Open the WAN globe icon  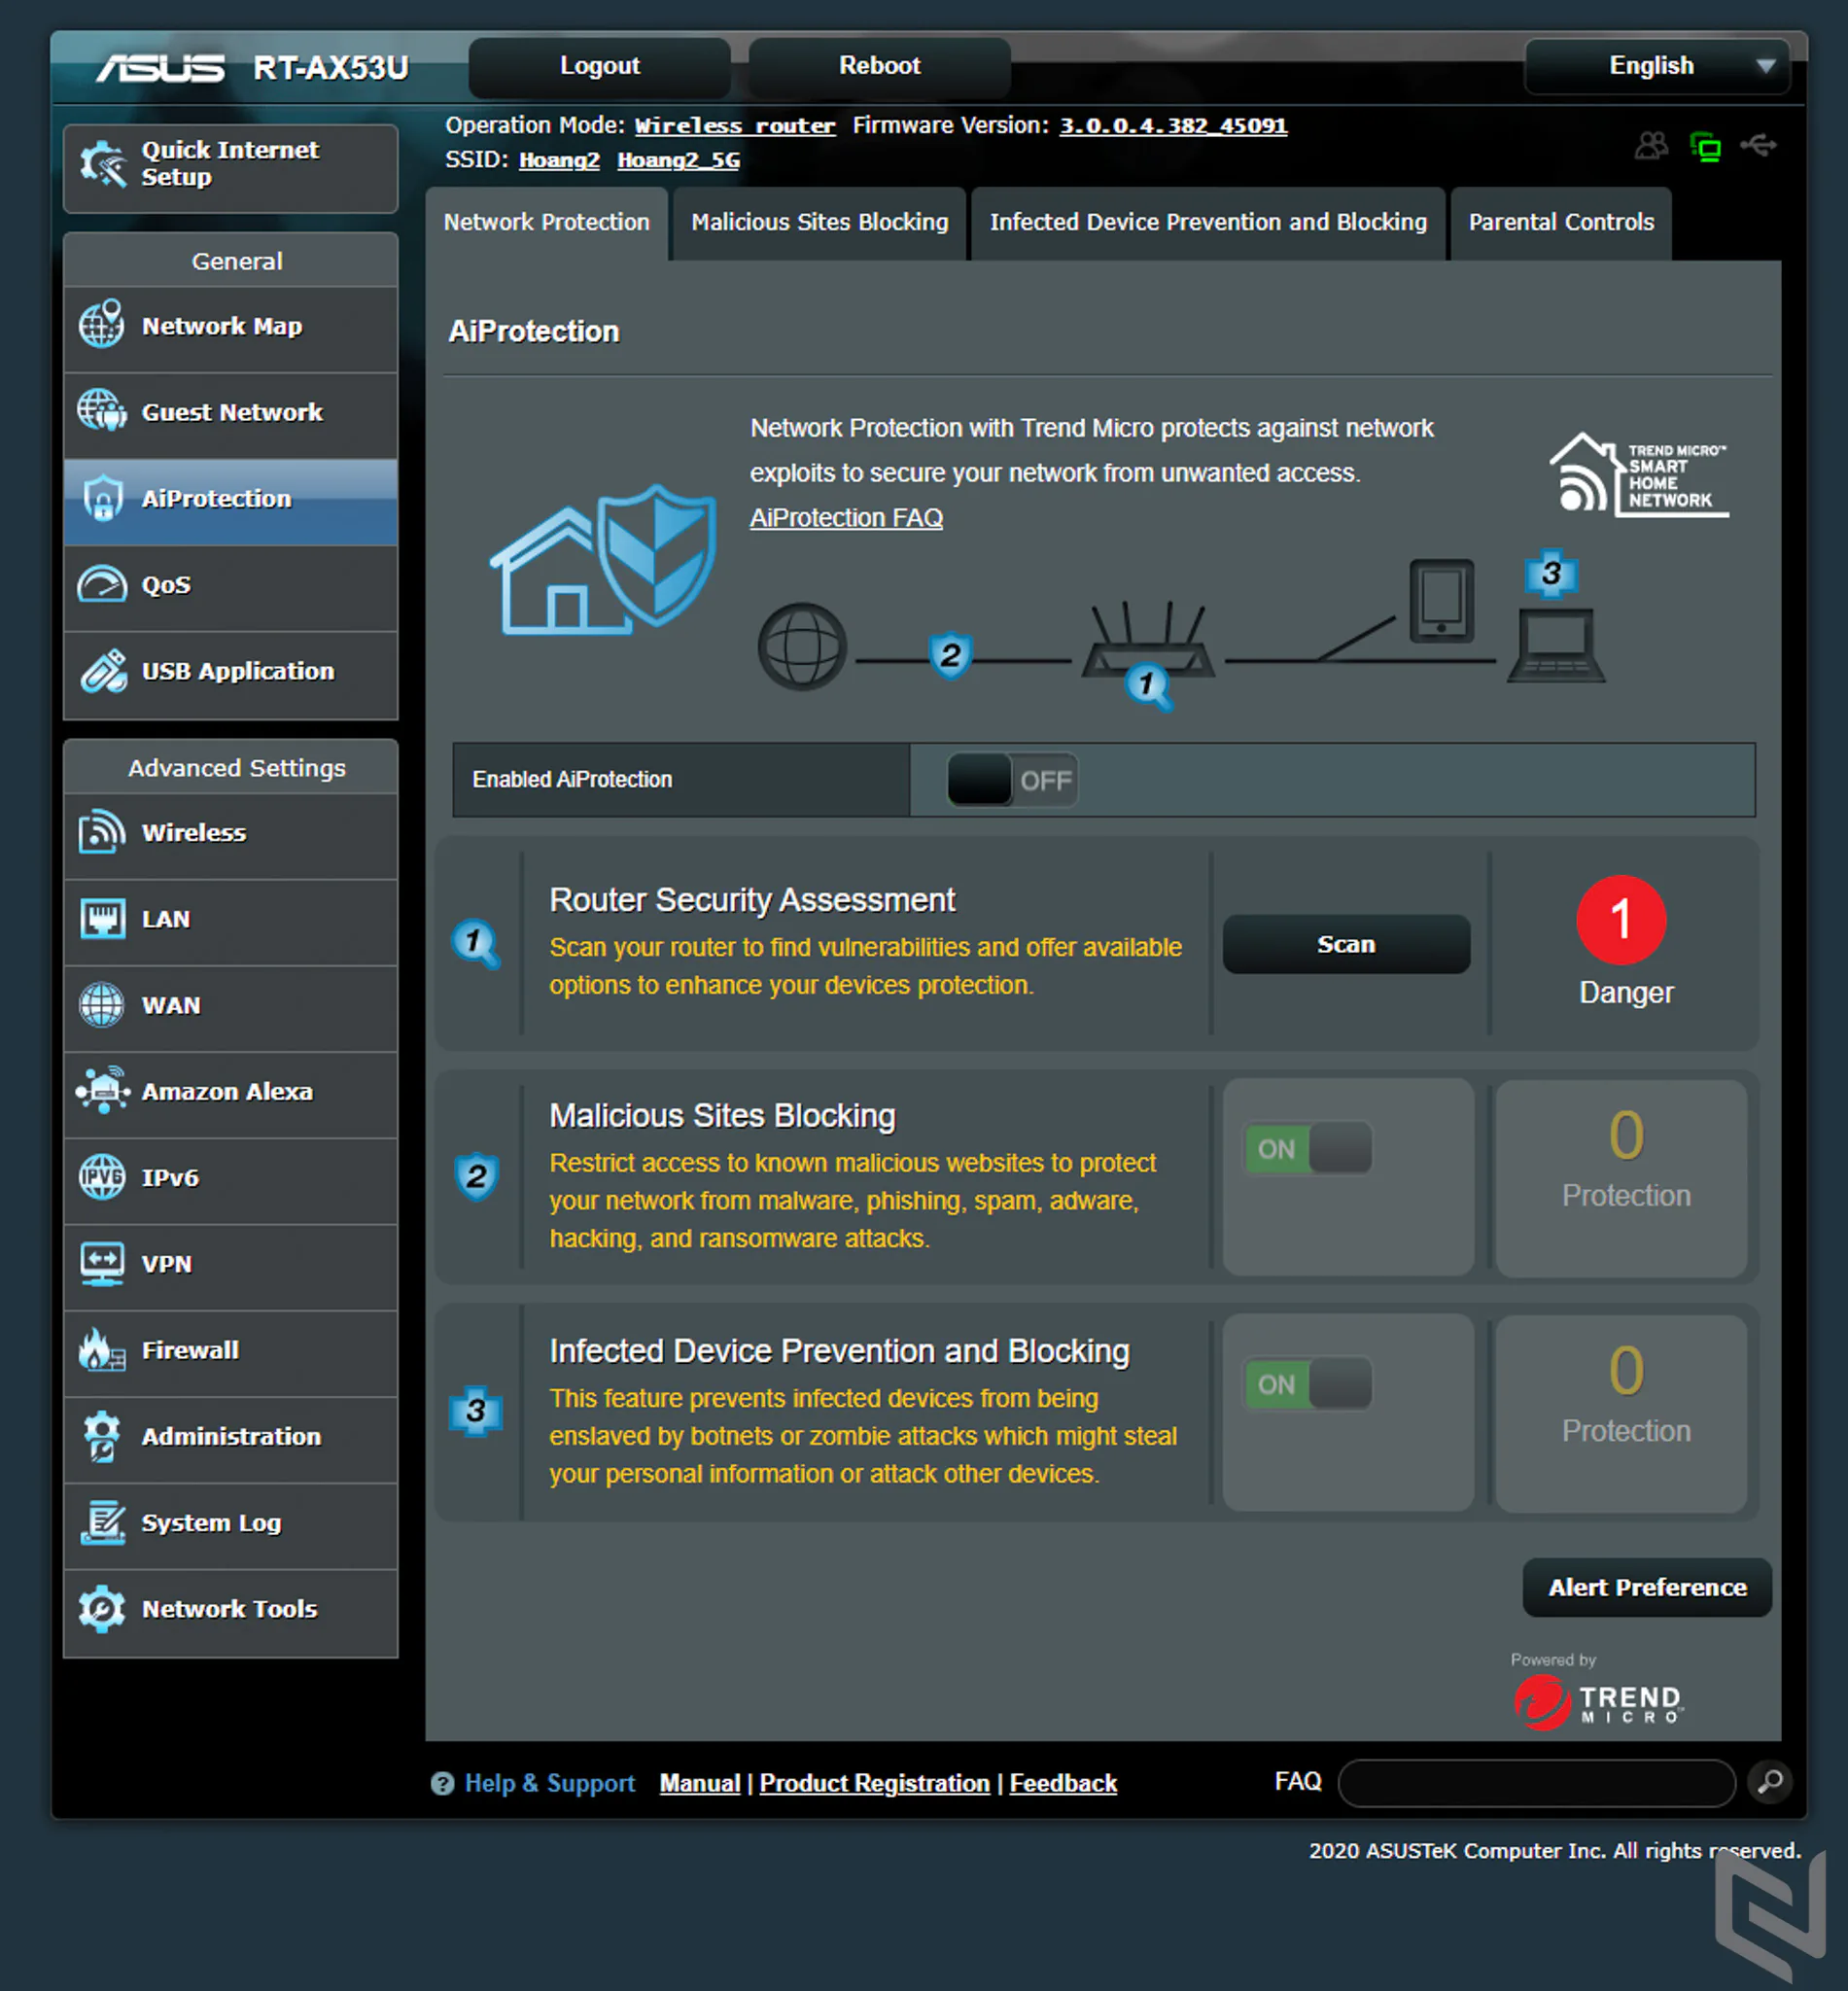point(102,1005)
